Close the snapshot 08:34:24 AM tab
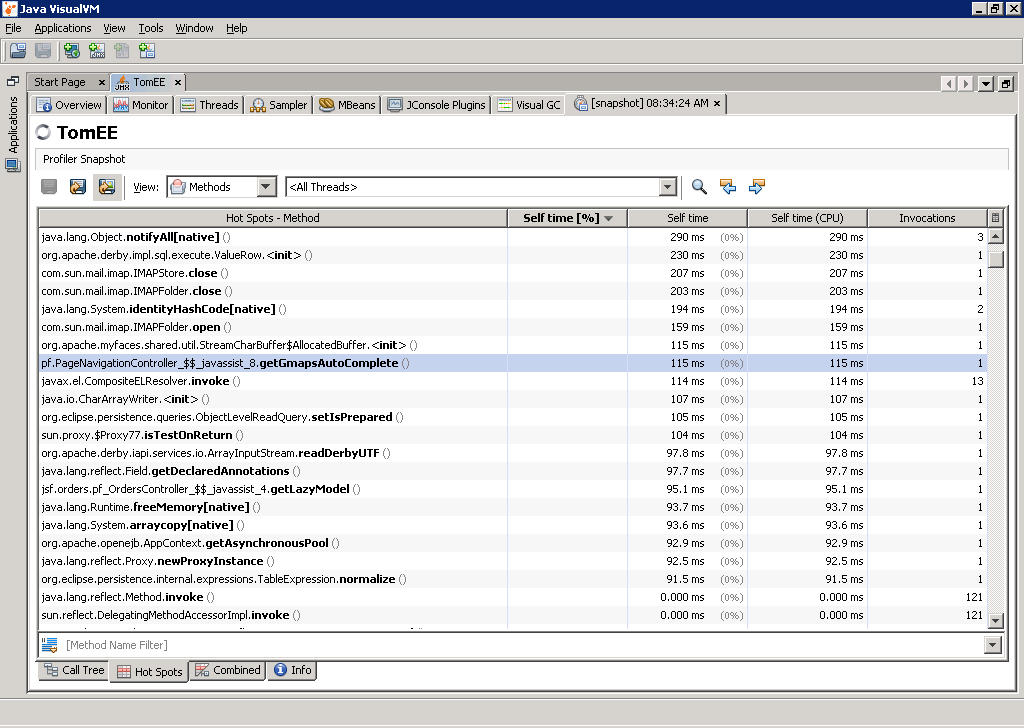The height and width of the screenshot is (728, 1024). [x=716, y=103]
